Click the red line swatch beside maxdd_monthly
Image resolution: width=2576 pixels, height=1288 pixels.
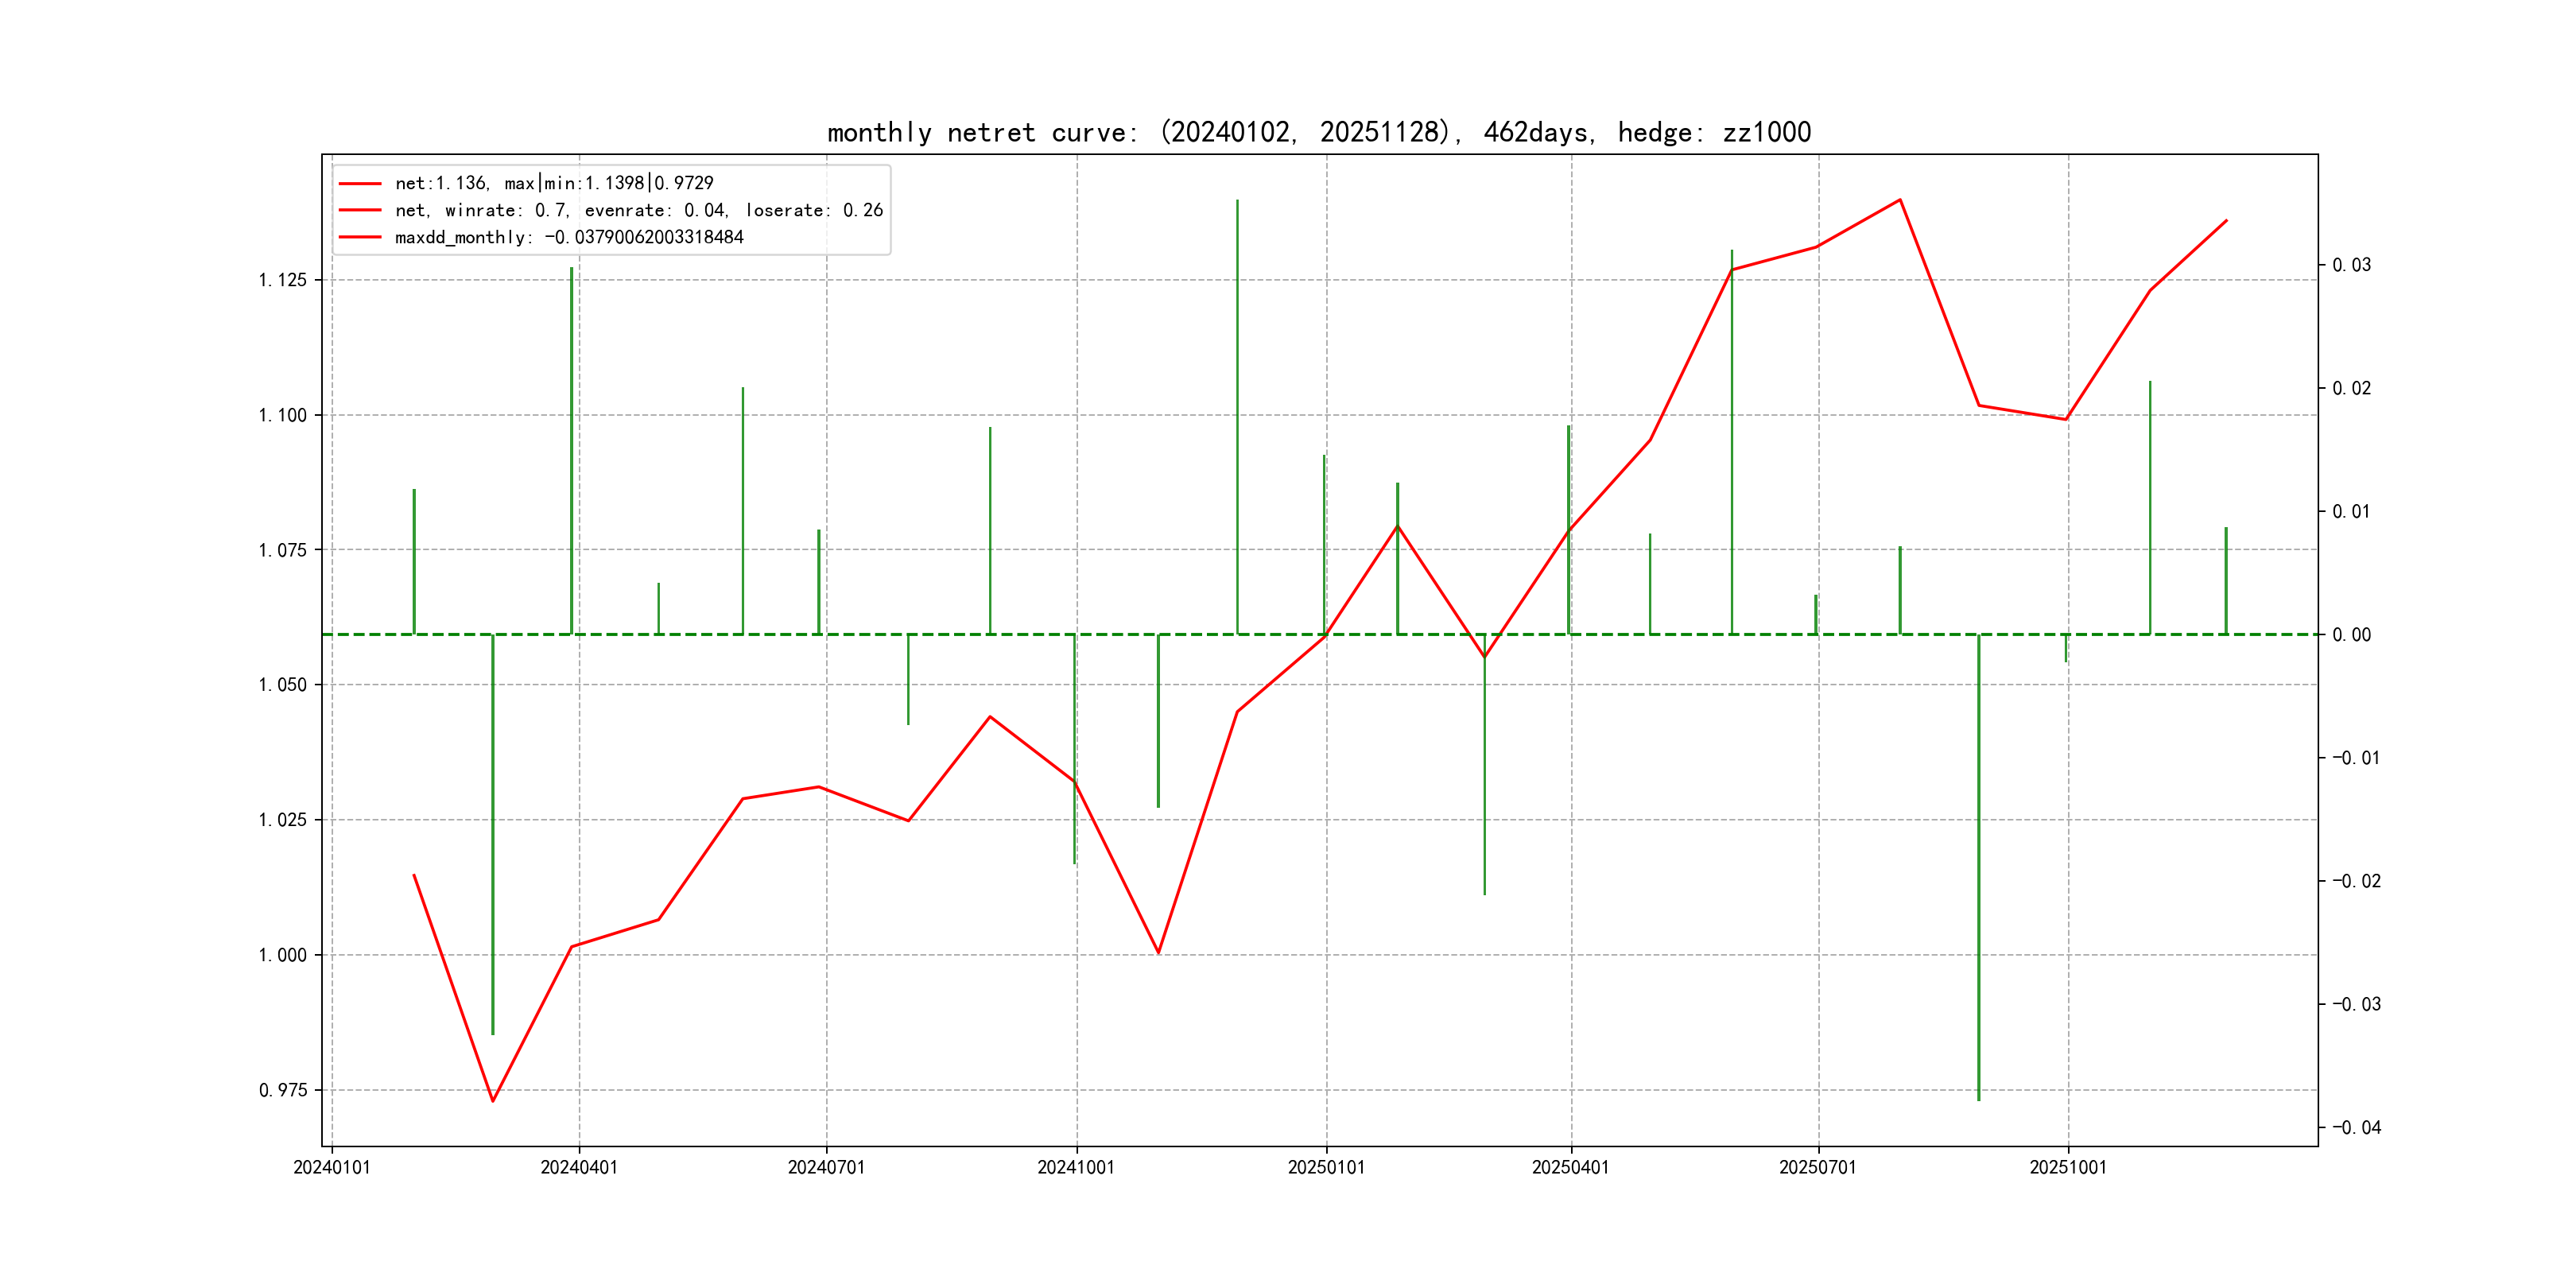tap(360, 237)
